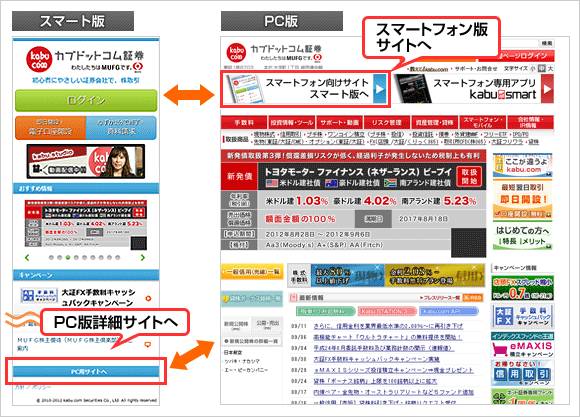Click ツバキ・ナカシマ in new listings list
Image resolution: width=580 pixels, height=417 pixels.
click(x=242, y=361)
